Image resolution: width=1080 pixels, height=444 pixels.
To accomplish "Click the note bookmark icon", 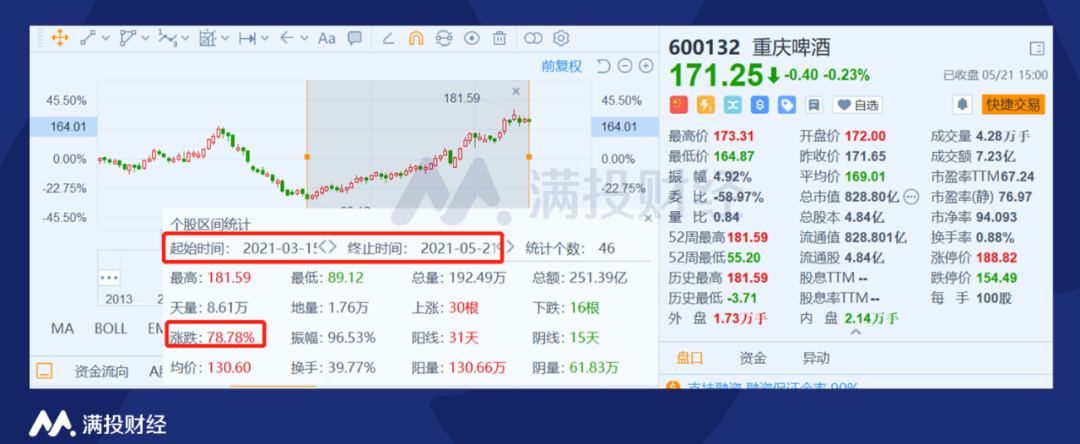I will click(814, 105).
